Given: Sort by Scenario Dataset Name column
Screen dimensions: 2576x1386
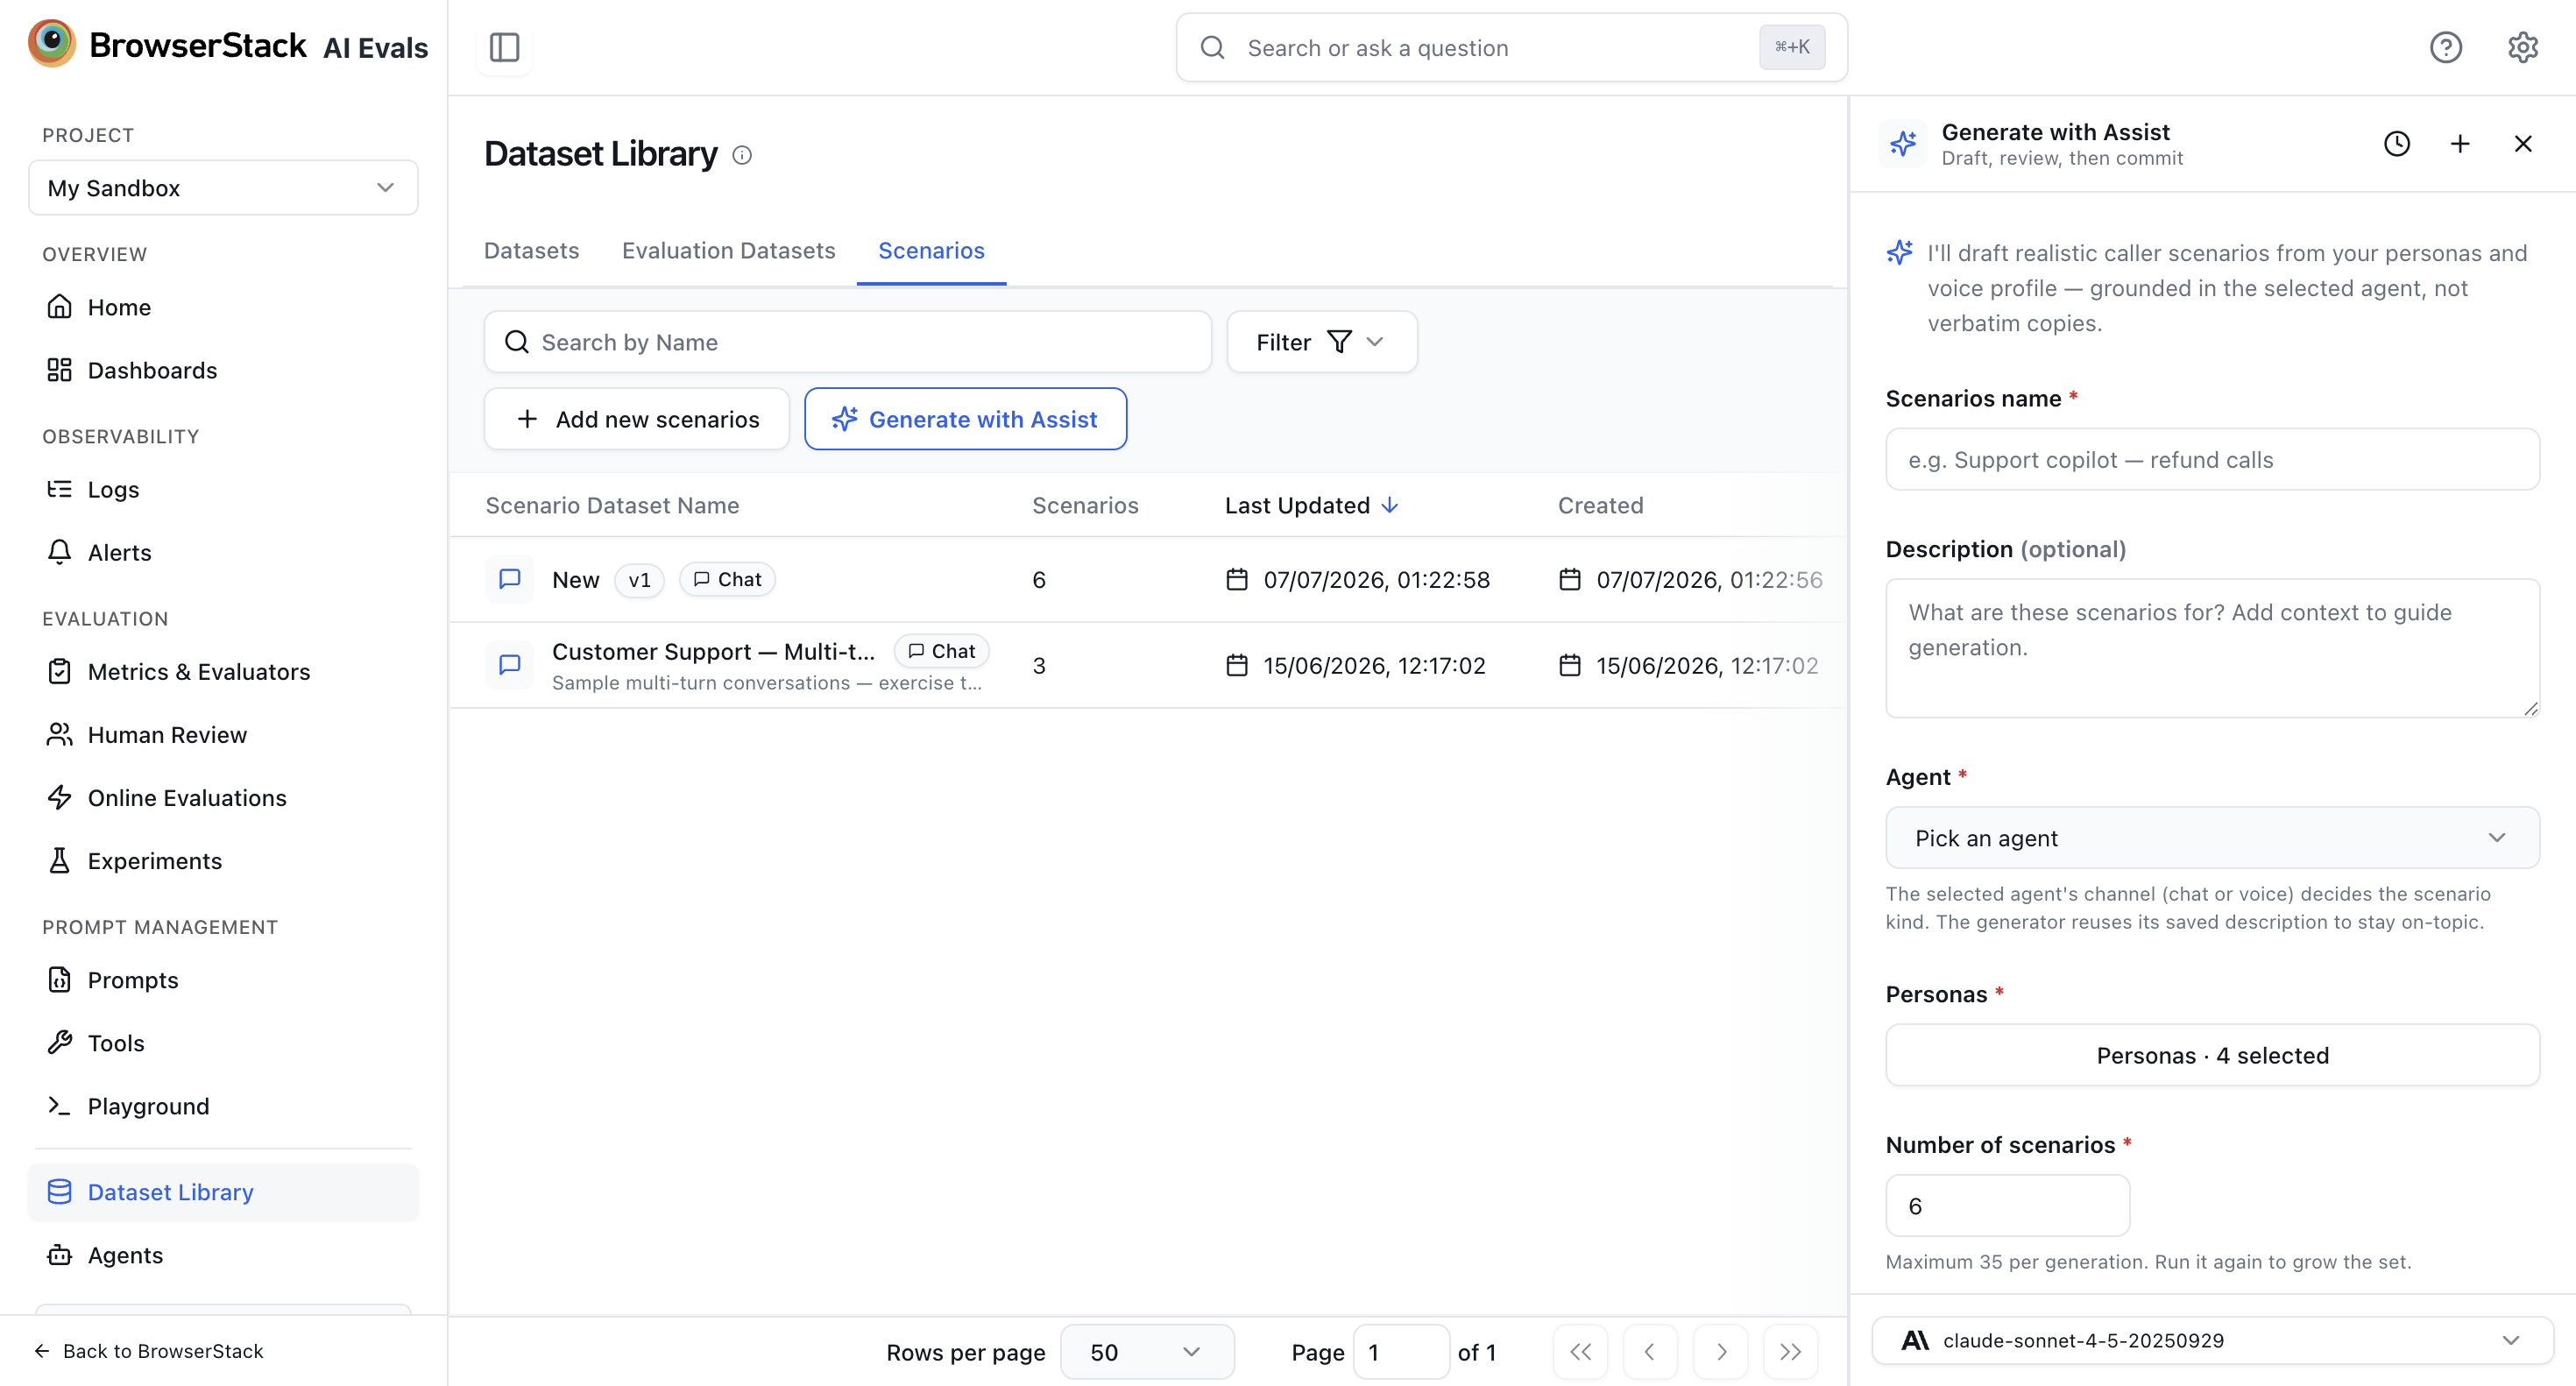Looking at the screenshot, I should click(x=612, y=505).
